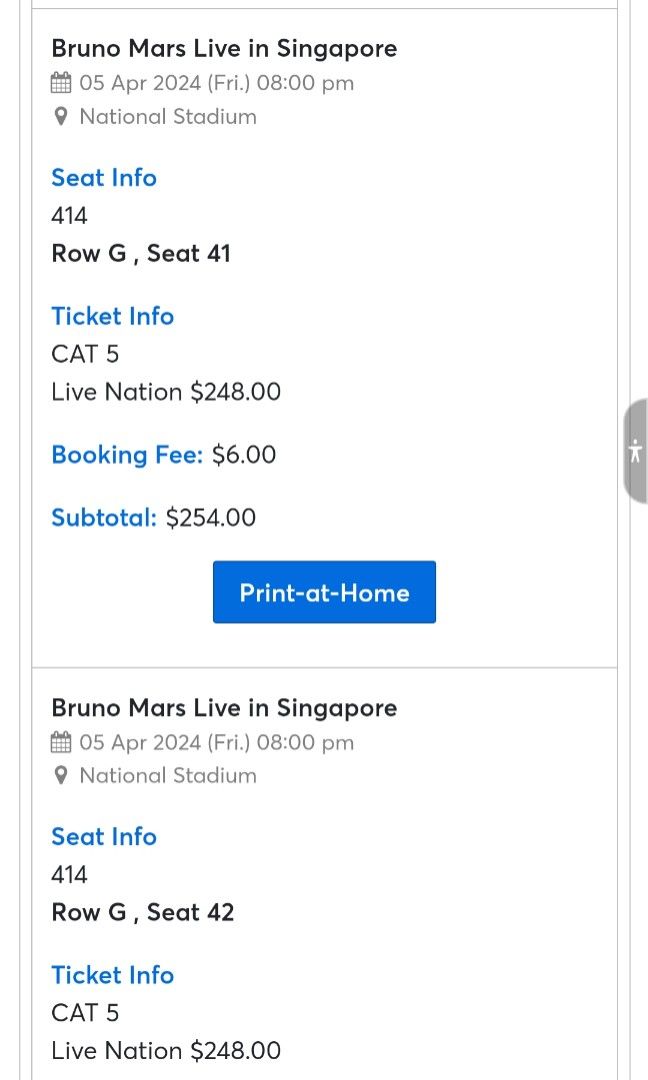648x1080 pixels.
Task: Click the CAT 5 ticket category text
Action: coord(85,354)
